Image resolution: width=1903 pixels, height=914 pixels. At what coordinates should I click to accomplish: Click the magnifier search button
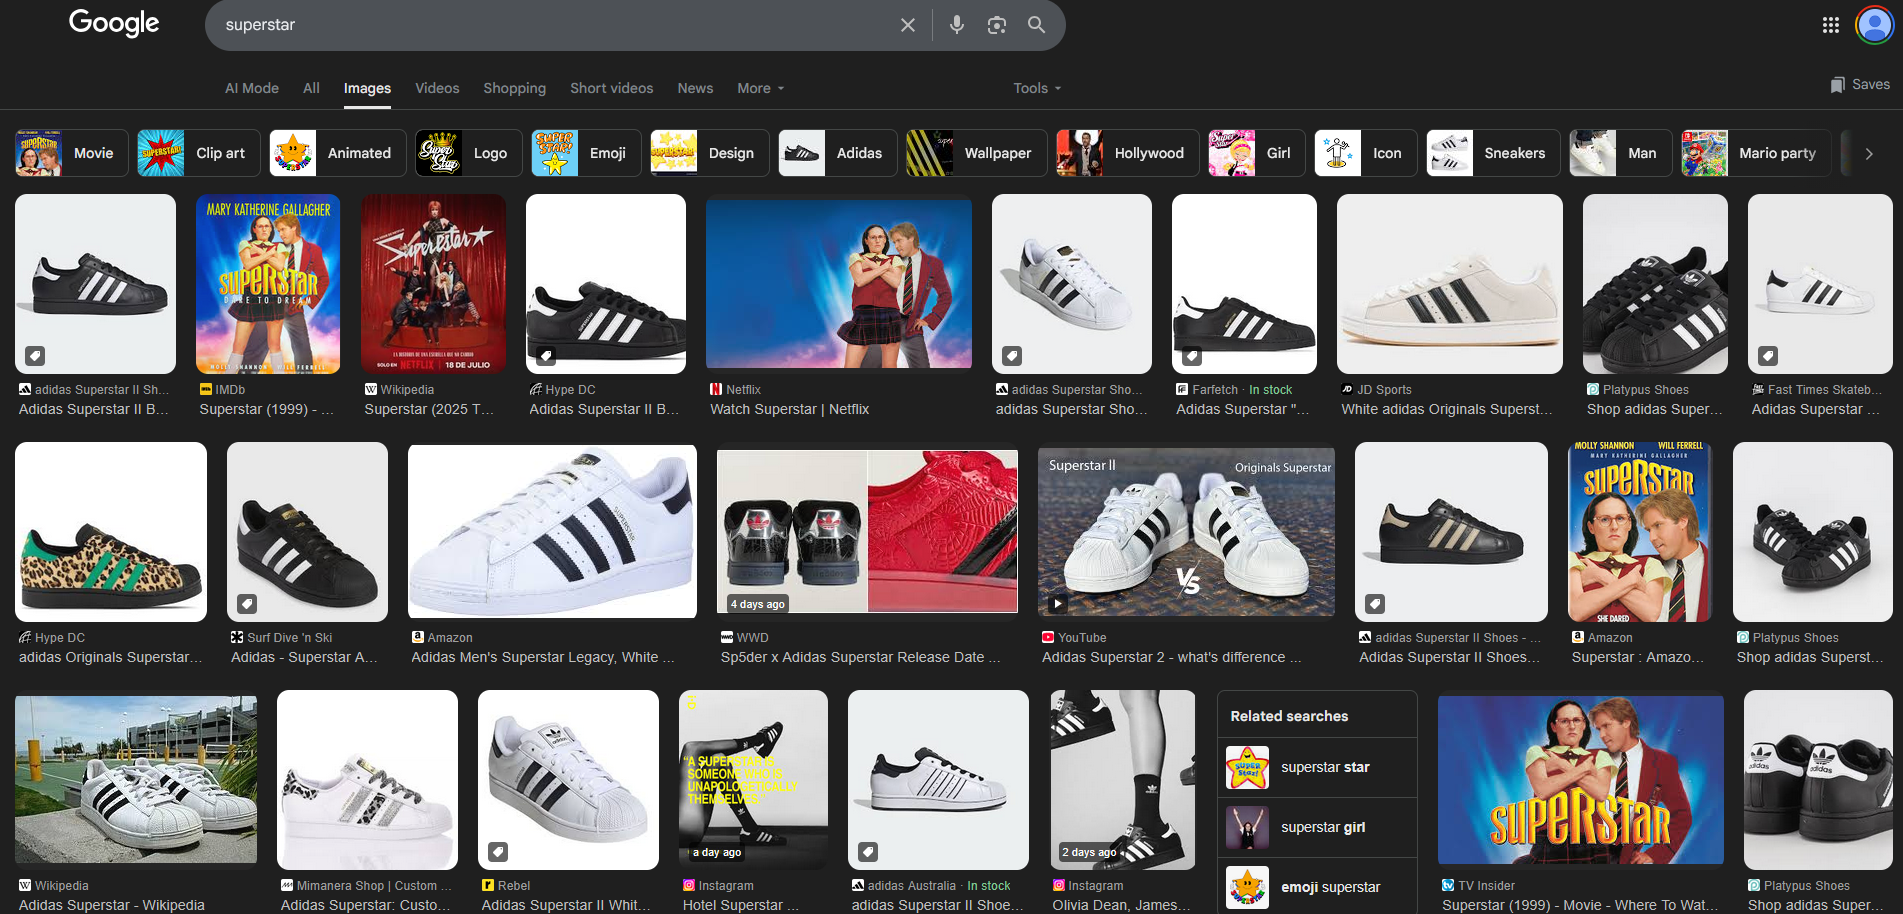click(1037, 25)
